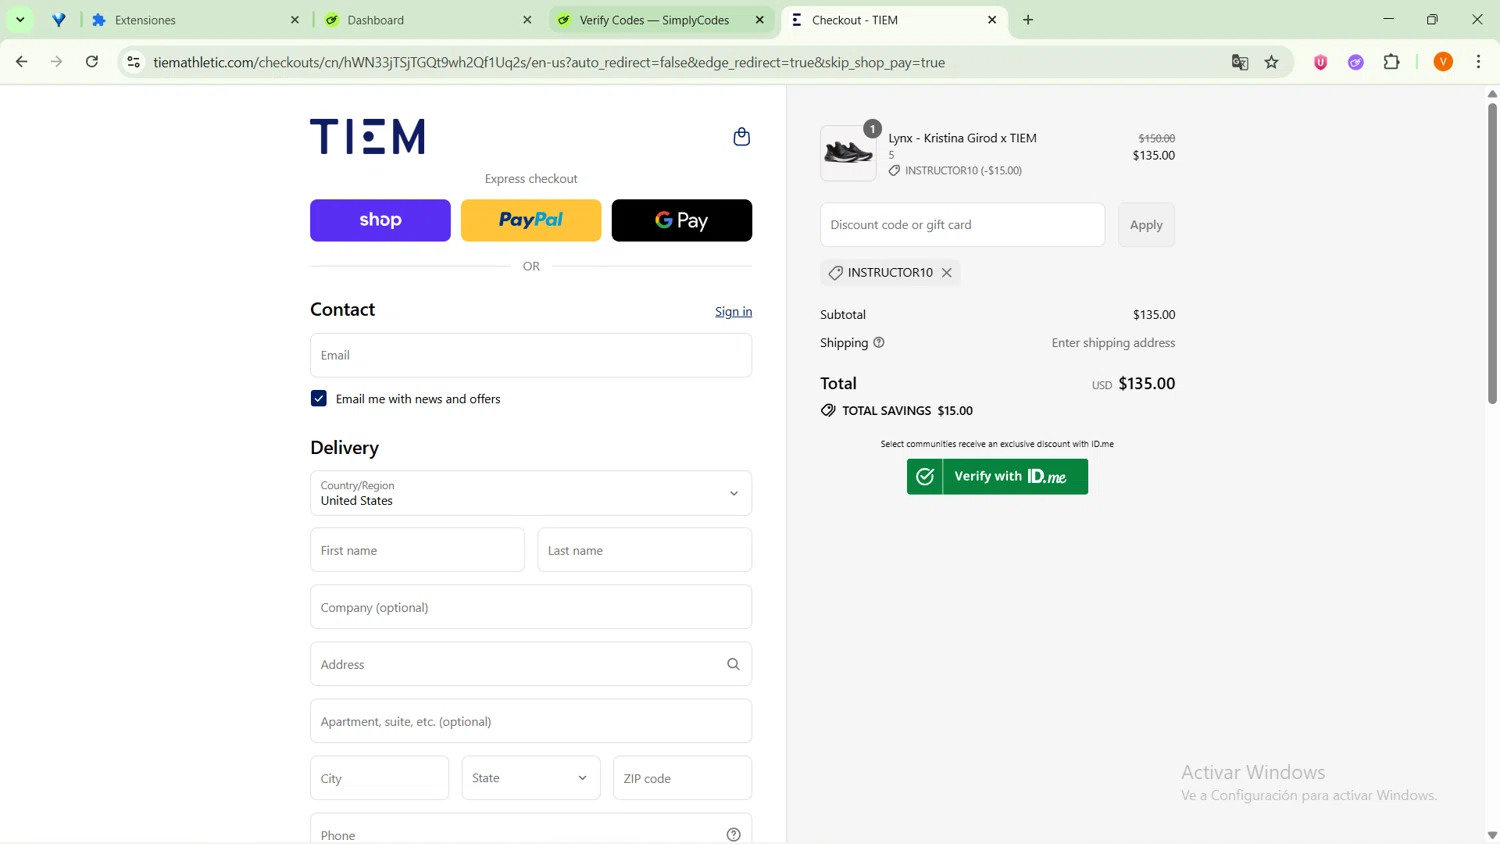This screenshot has height=844, width=1500.
Task: Focus the Company (optional) field
Action: click(x=531, y=607)
